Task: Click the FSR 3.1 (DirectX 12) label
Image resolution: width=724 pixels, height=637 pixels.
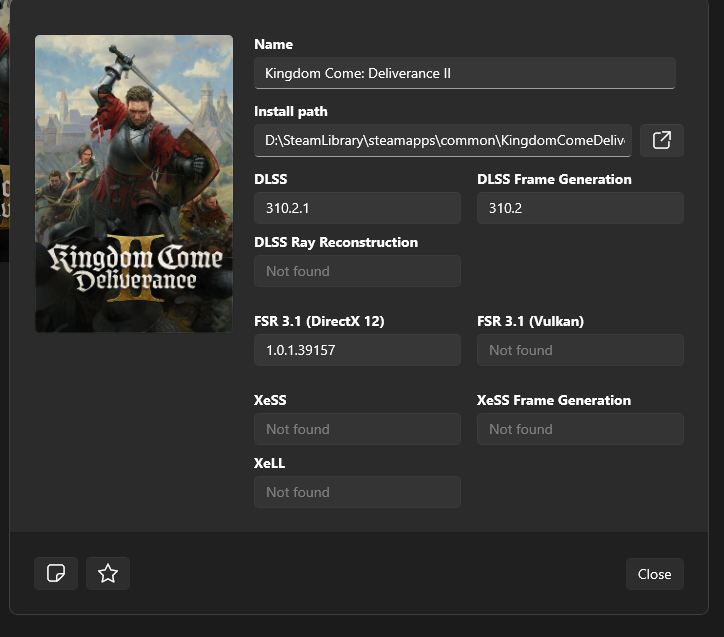Action: [319, 321]
